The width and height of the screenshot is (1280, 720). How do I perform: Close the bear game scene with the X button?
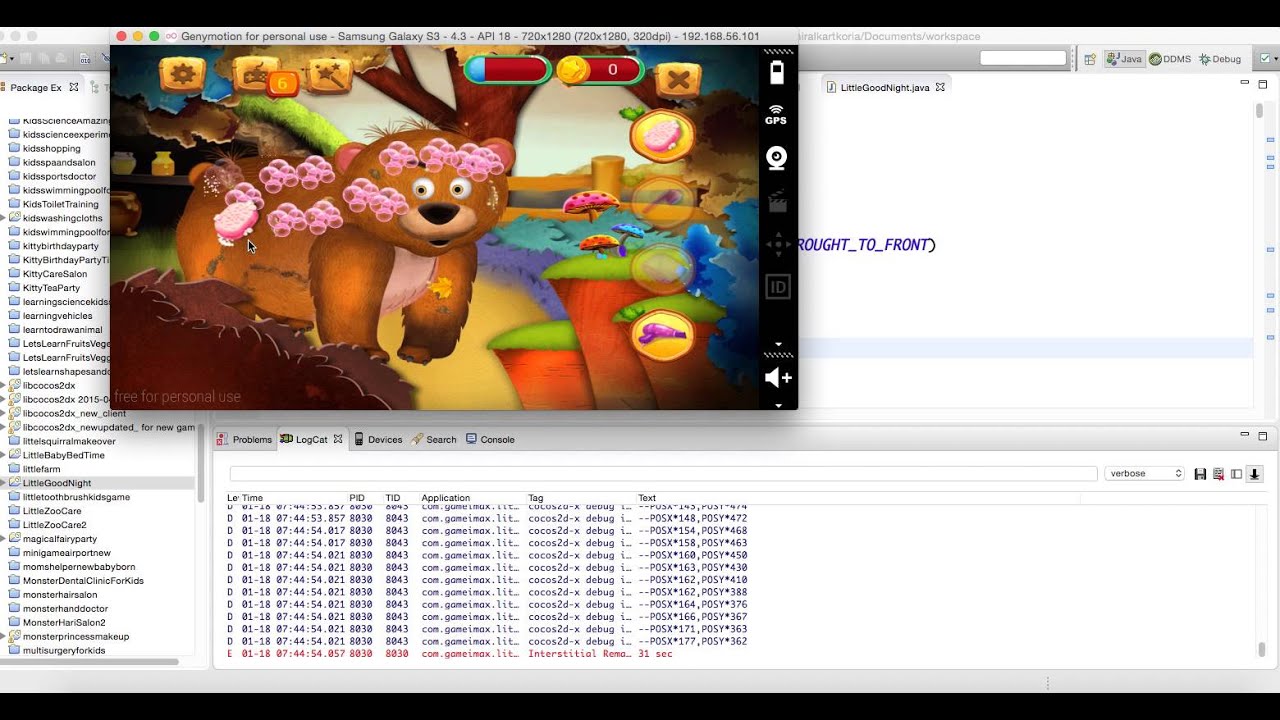[678, 79]
